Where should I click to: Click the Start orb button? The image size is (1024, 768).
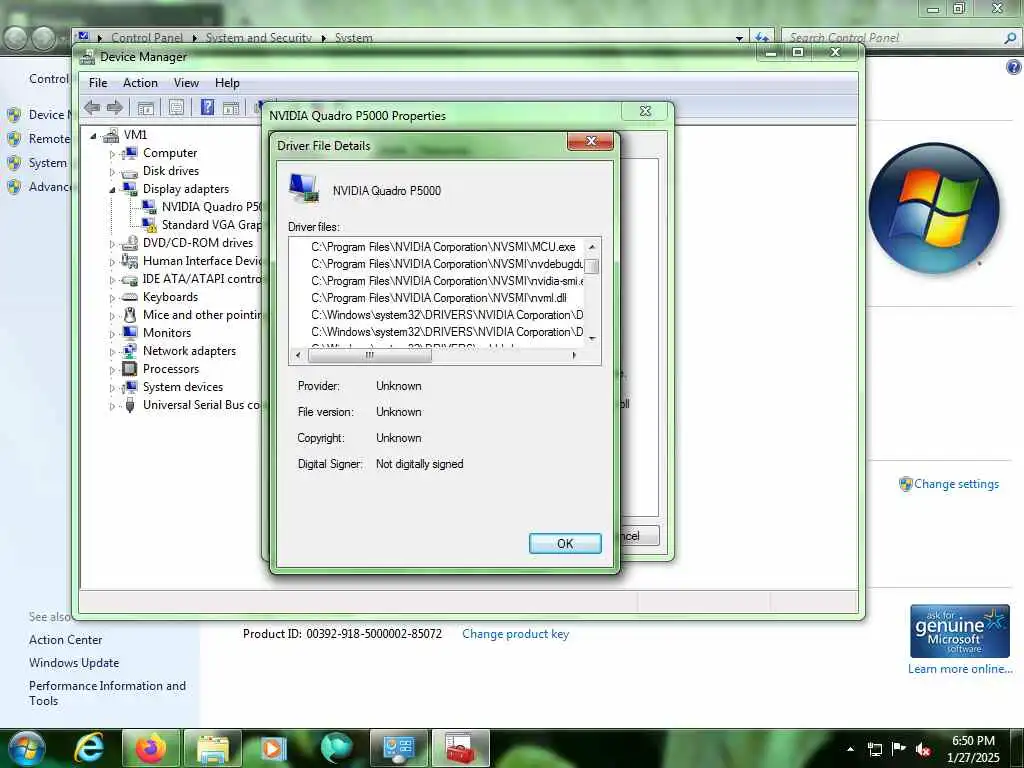point(25,748)
